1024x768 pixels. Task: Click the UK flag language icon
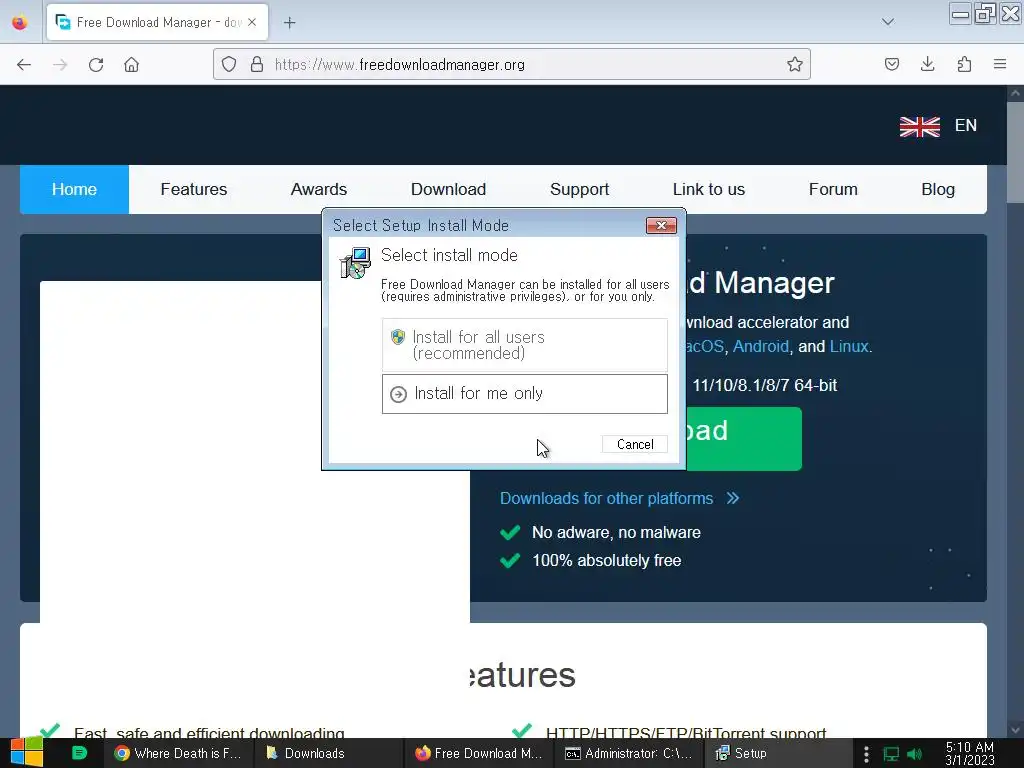point(920,126)
